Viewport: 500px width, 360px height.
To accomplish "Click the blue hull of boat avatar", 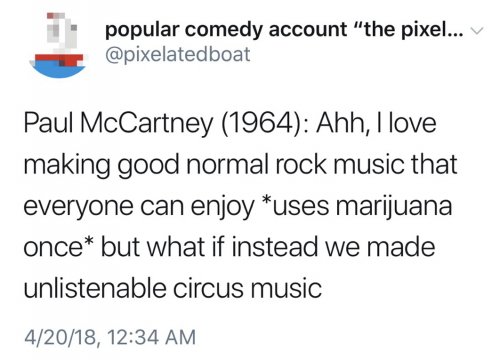I will tap(58, 70).
